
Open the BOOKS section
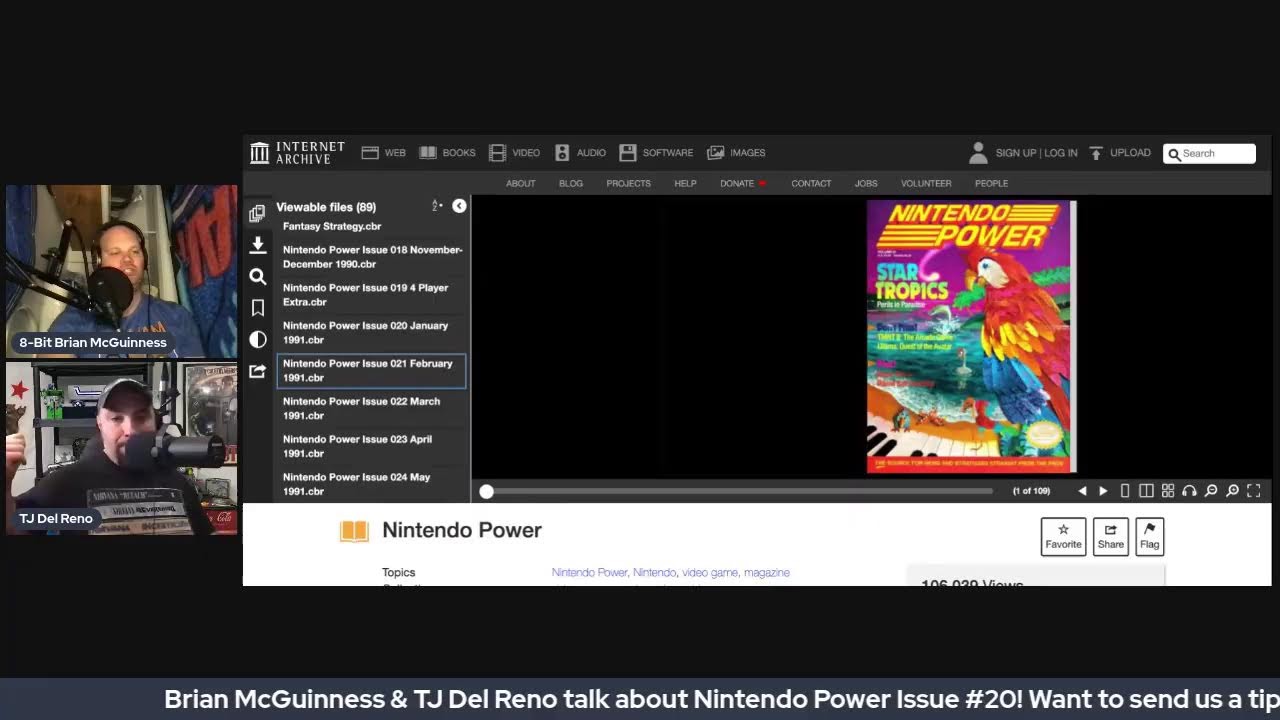[x=447, y=153]
